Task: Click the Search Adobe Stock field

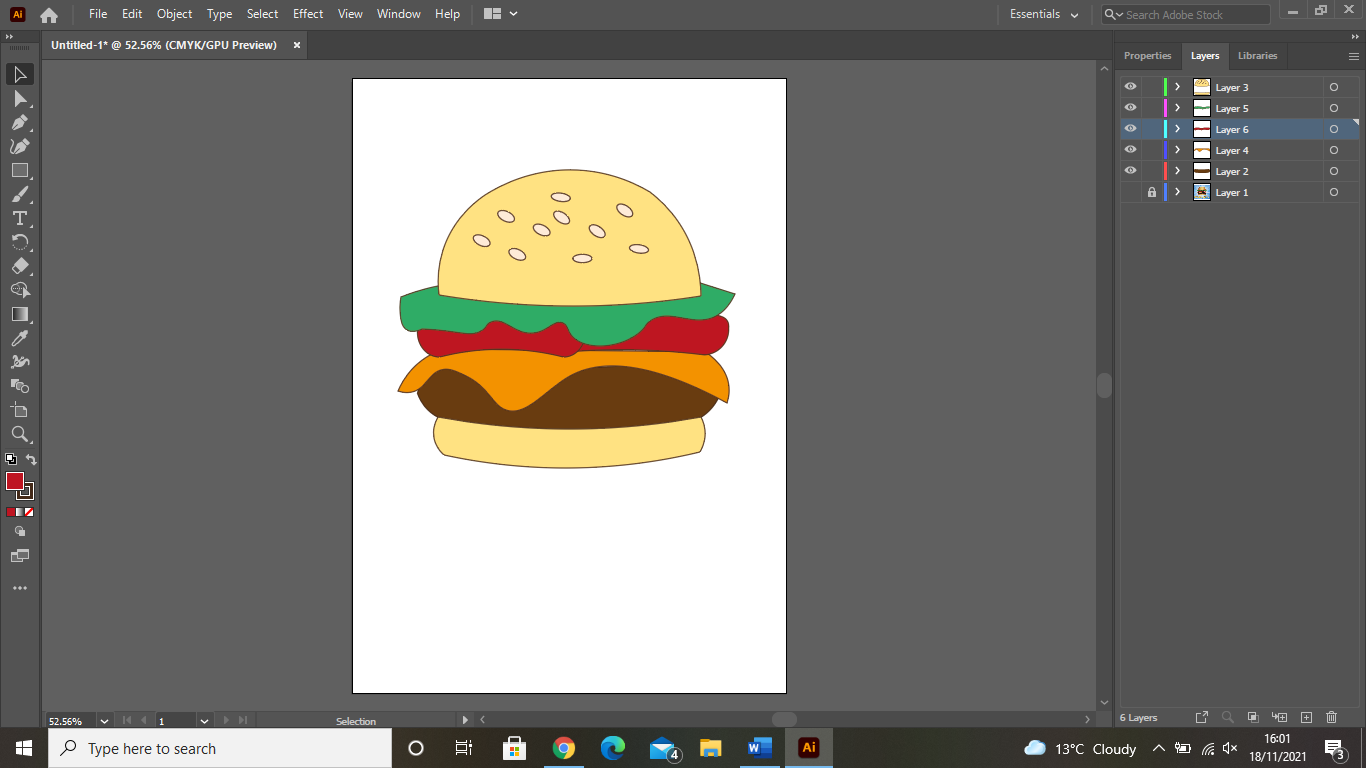Action: point(1185,15)
